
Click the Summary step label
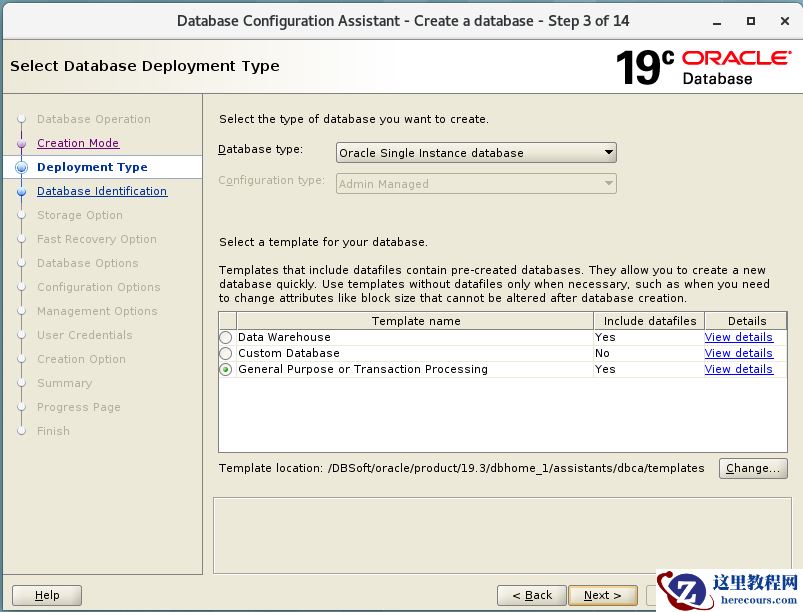tap(65, 383)
